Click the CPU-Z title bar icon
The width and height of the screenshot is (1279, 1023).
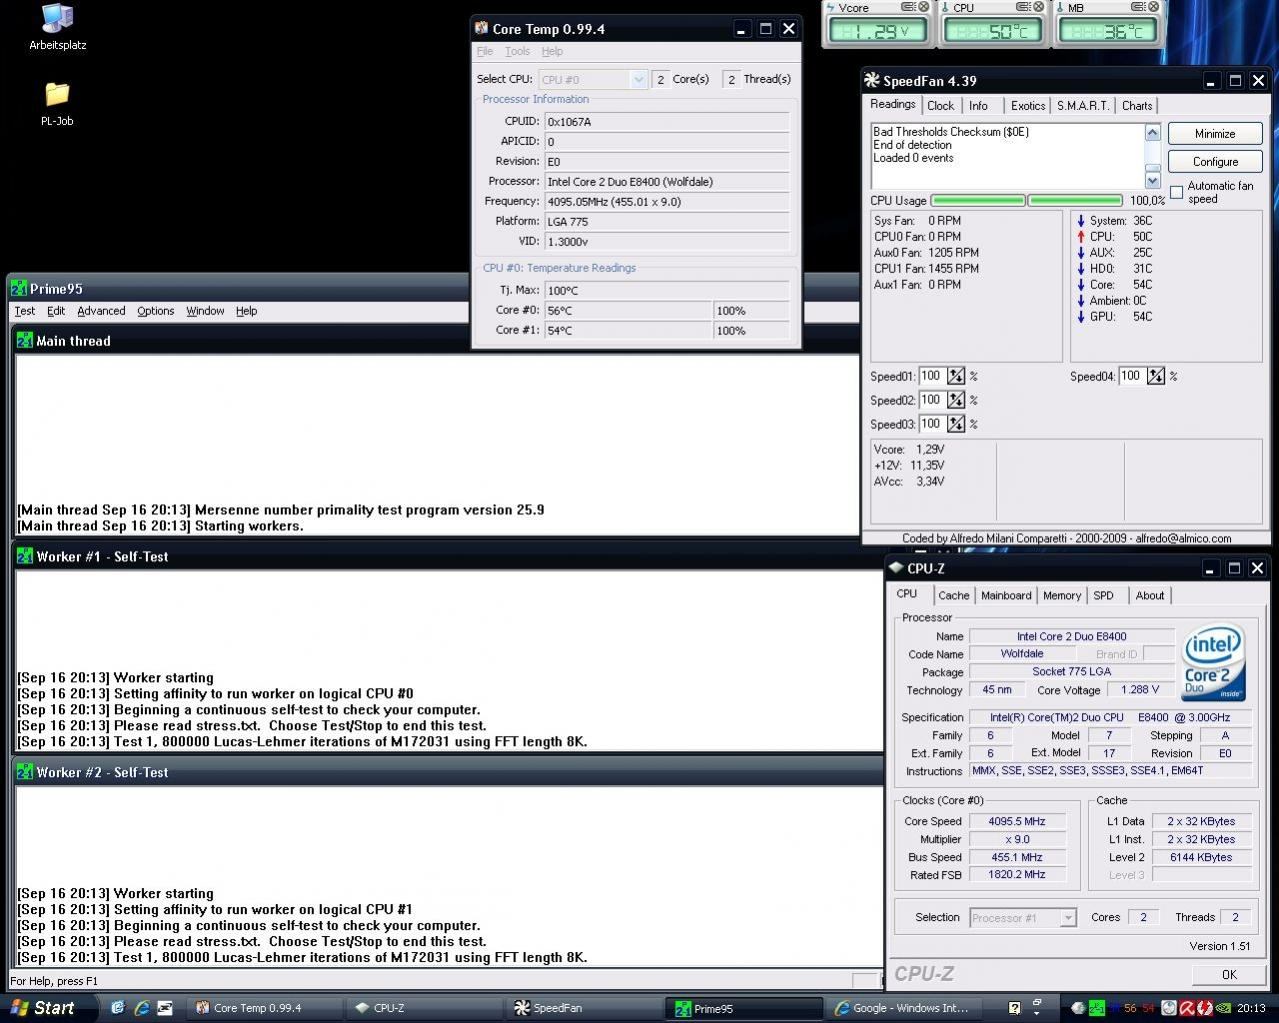tap(895, 568)
